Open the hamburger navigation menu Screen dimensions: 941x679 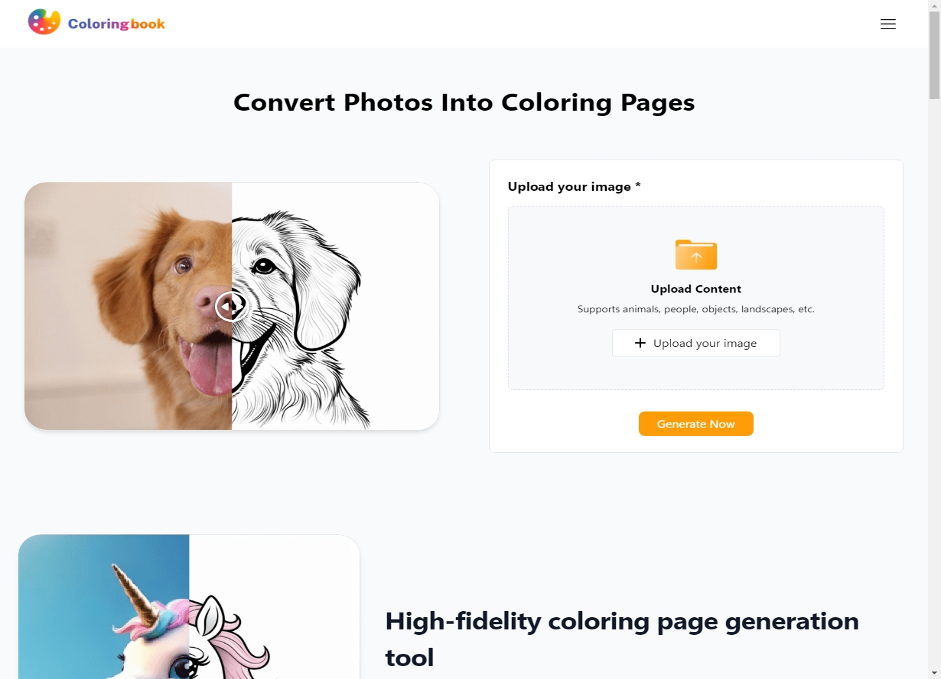click(888, 24)
